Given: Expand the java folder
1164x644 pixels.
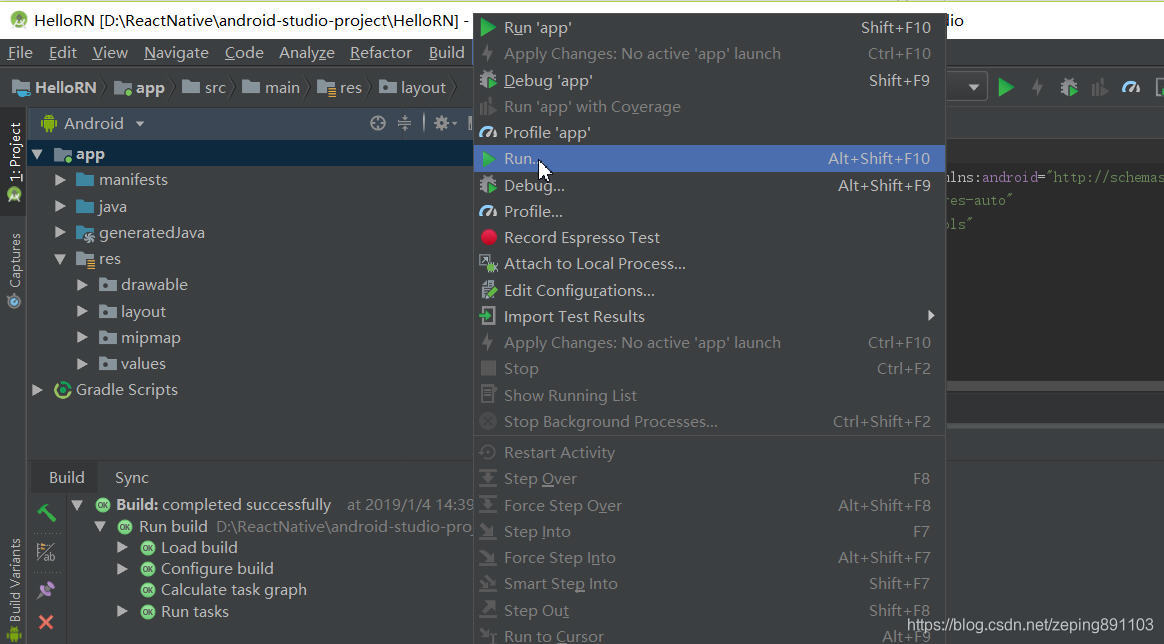Looking at the screenshot, I should pyautogui.click(x=60, y=206).
